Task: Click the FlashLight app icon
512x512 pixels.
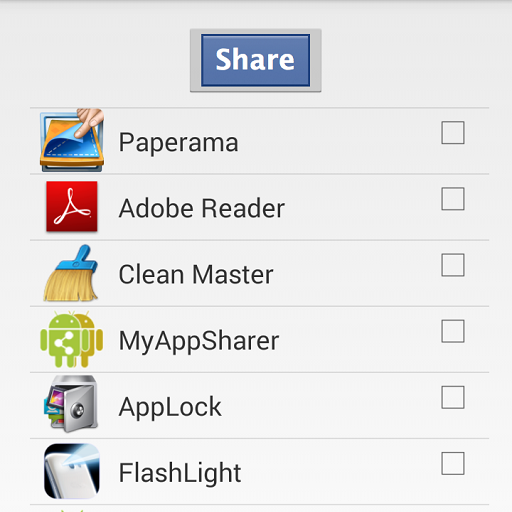Action: click(x=72, y=471)
